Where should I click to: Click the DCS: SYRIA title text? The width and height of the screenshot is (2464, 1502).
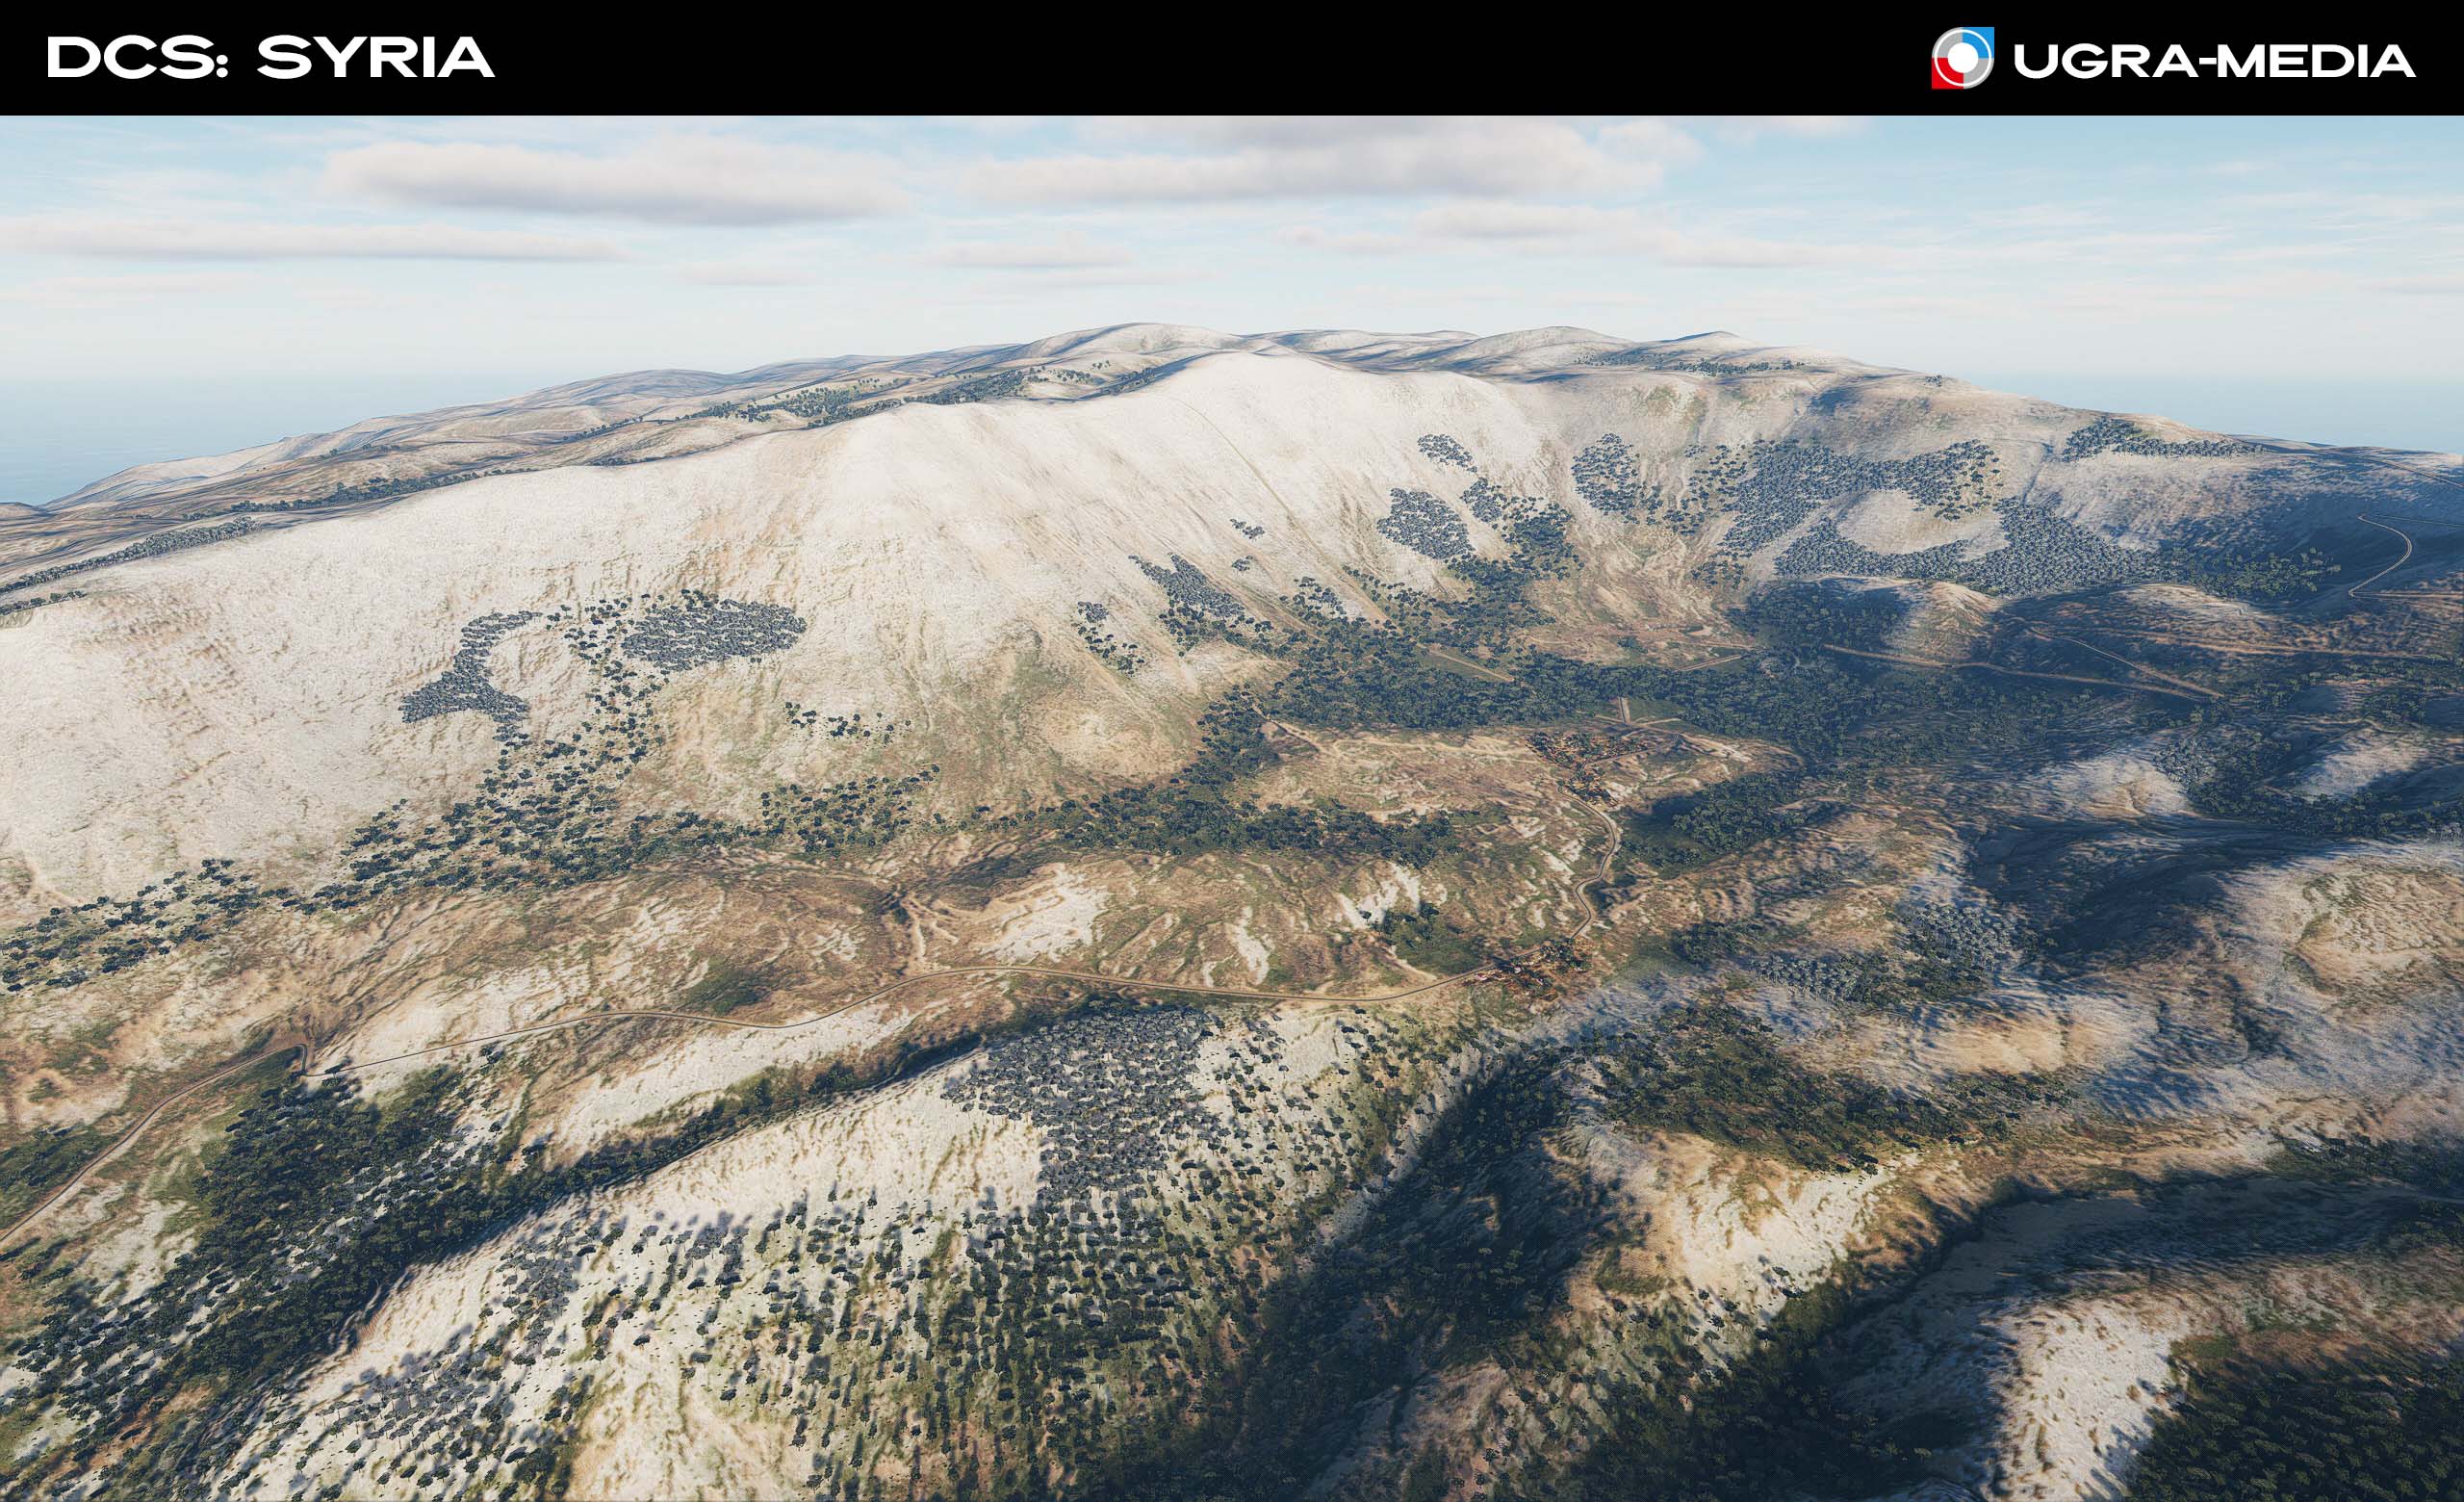pyautogui.click(x=270, y=58)
